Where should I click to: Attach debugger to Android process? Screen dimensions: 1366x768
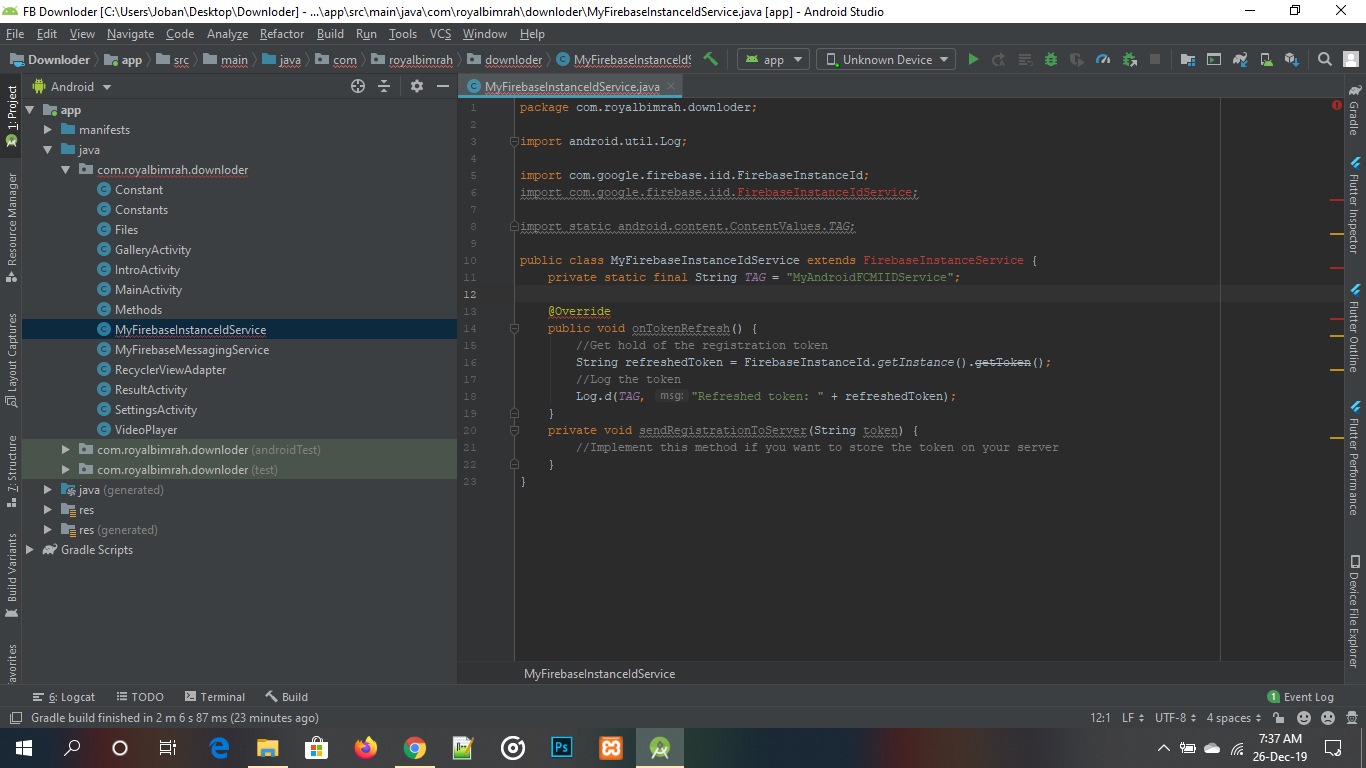(1129, 59)
